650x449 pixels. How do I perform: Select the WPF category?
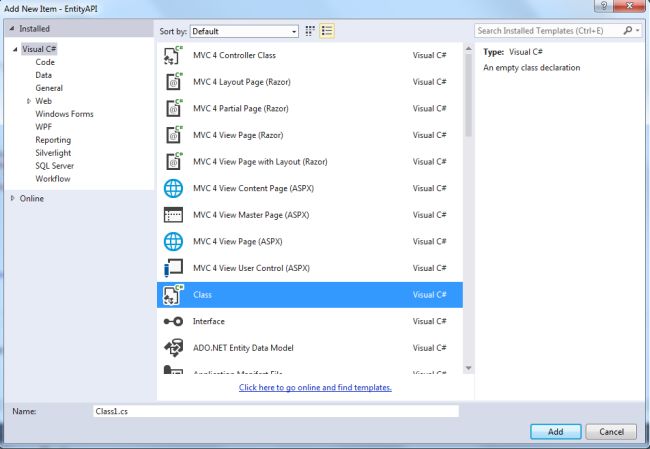point(44,127)
